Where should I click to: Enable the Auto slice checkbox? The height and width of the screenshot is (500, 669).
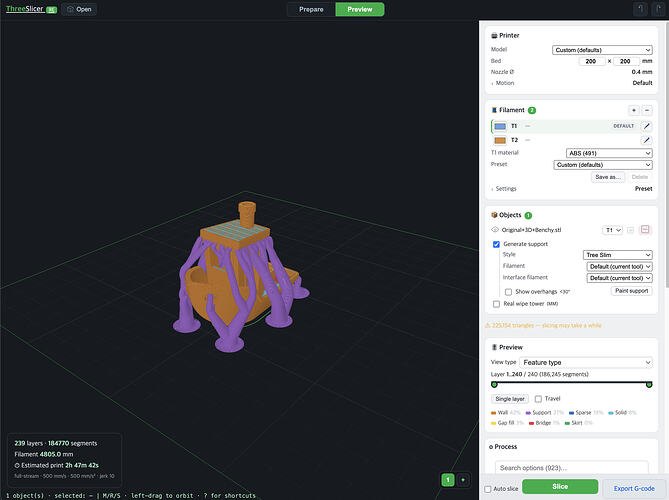tap(488, 489)
